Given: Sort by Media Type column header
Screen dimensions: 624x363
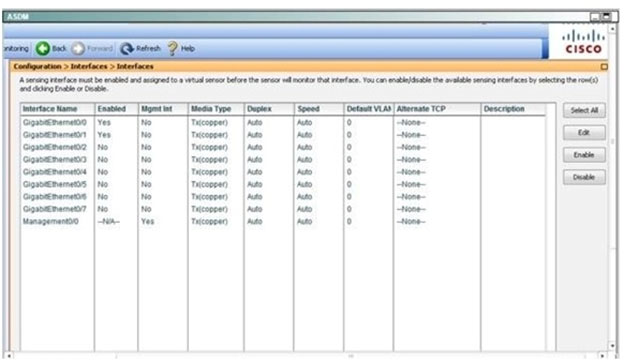Looking at the screenshot, I should click(x=216, y=109).
